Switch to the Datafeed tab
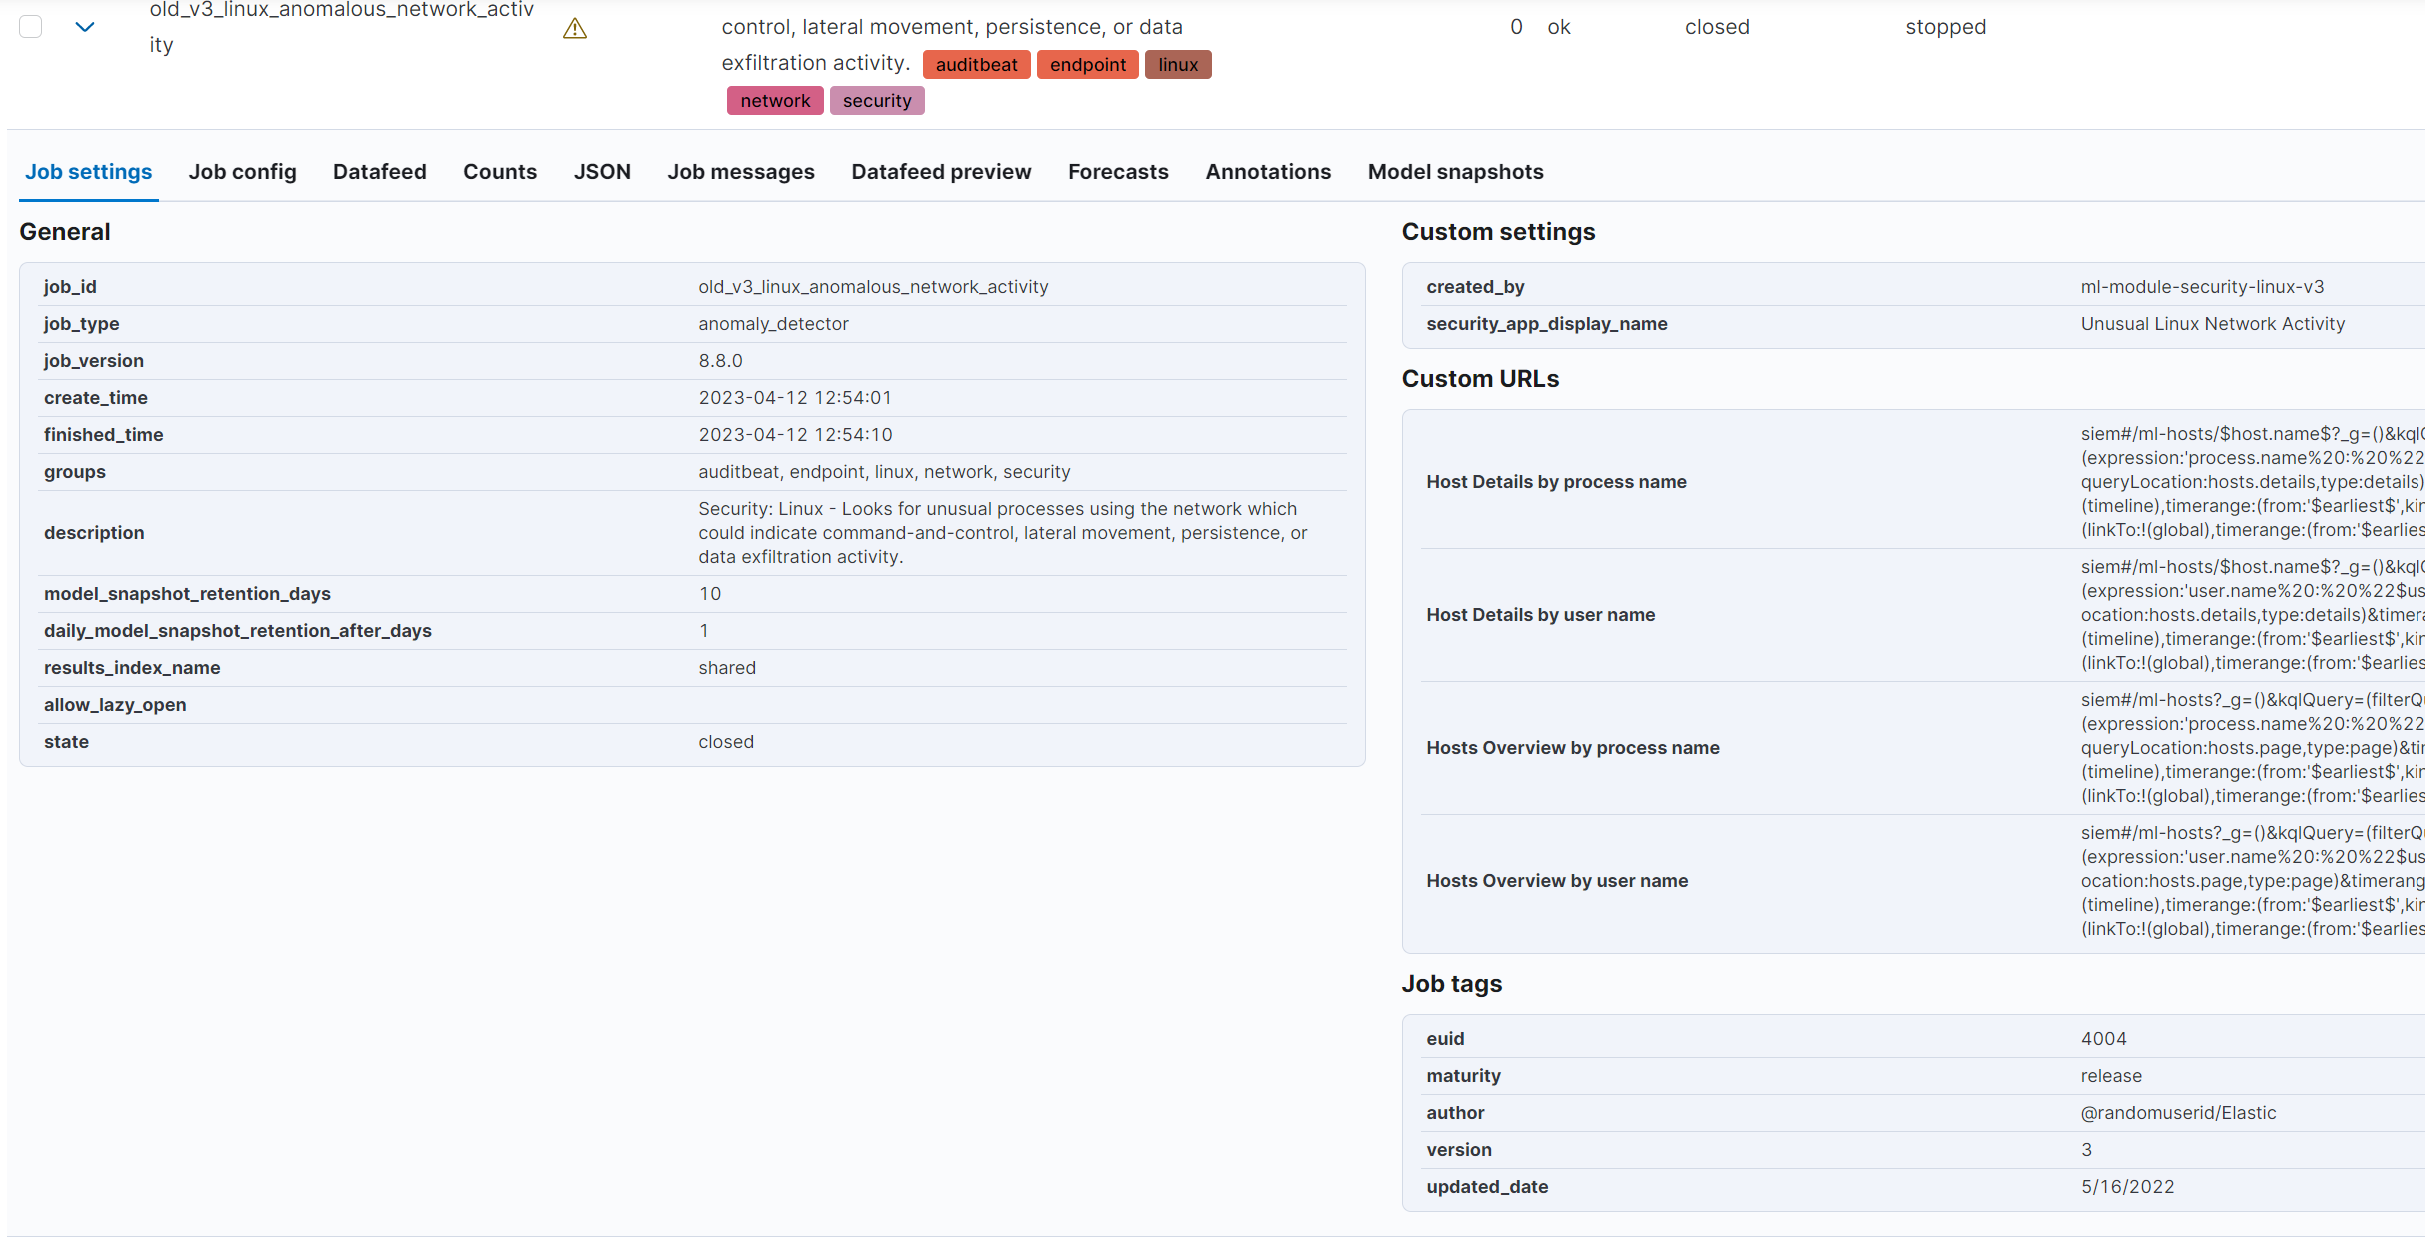This screenshot has width=2425, height=1239. coord(379,172)
